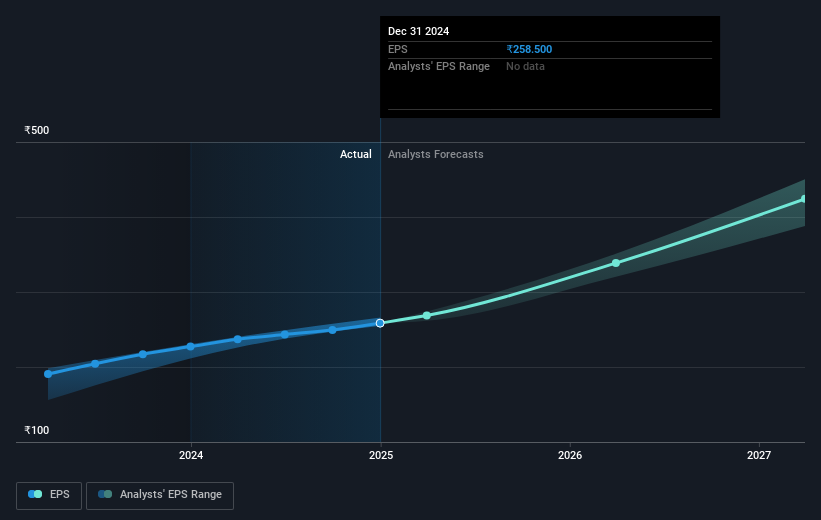
Task: Toggle the EPS legend button
Action: 49,495
